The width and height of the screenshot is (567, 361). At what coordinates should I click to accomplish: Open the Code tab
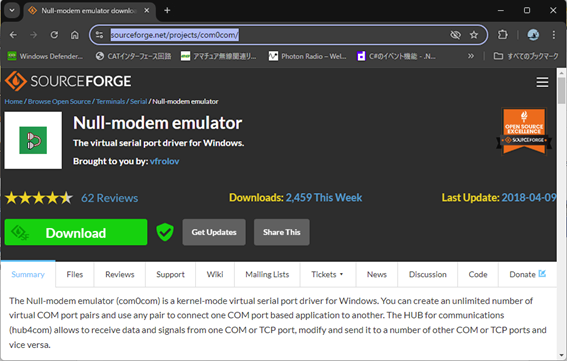[478, 275]
